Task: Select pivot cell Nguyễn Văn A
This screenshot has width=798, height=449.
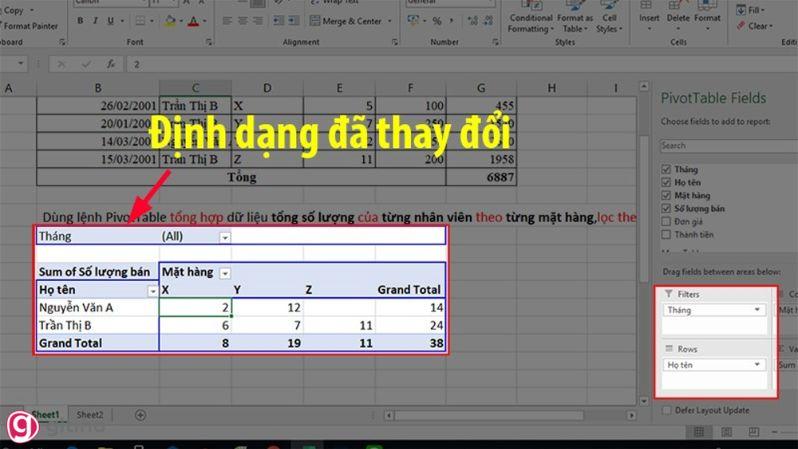Action: coord(98,307)
